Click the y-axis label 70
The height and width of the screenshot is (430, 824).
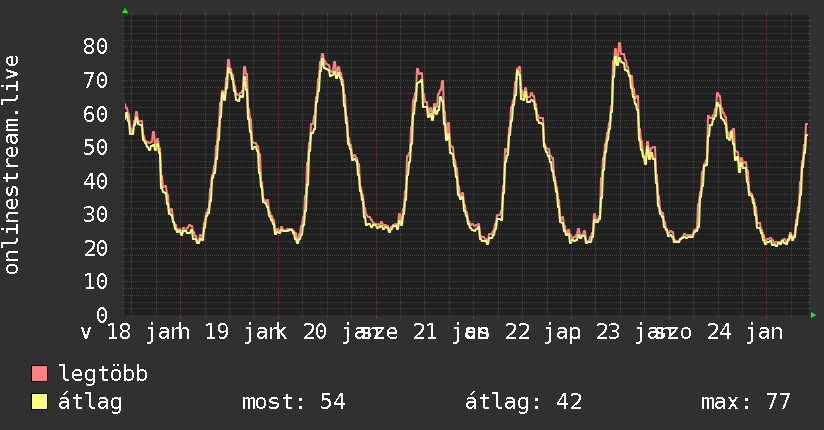click(x=95, y=80)
